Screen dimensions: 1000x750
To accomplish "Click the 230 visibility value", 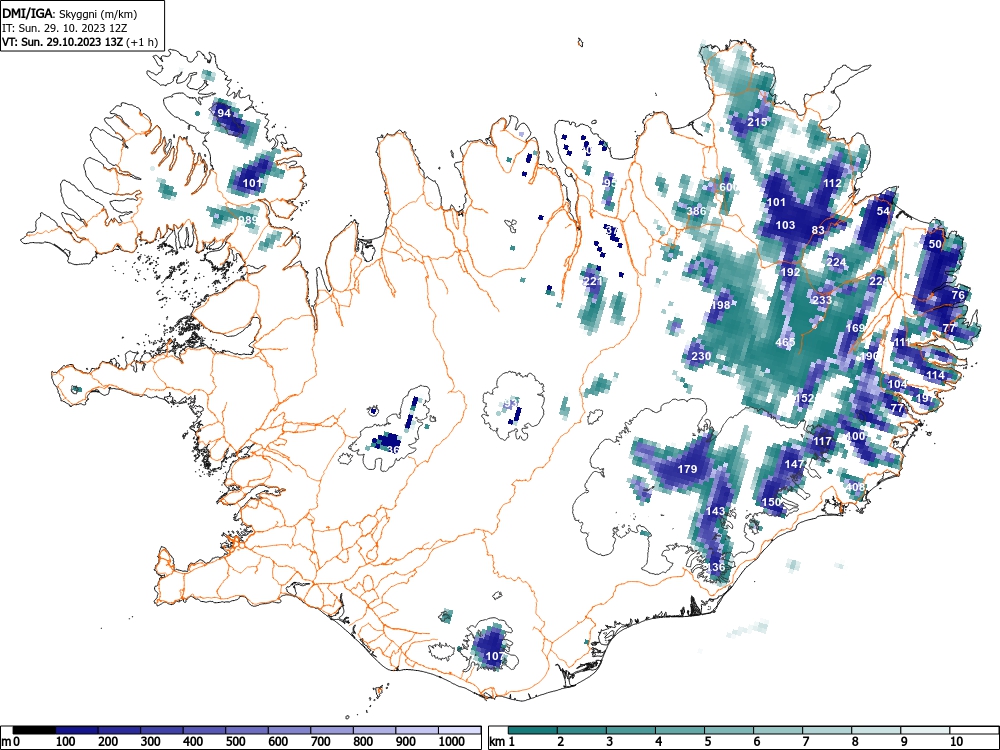I will (701, 356).
